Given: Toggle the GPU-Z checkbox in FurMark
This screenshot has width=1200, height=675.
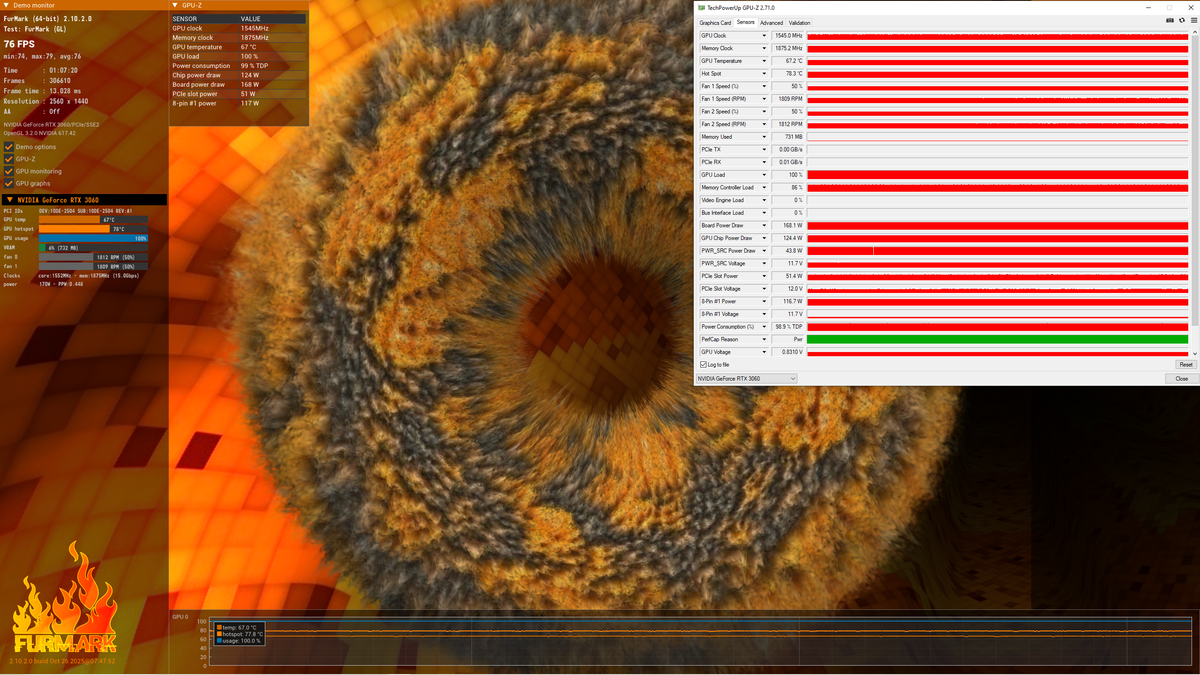Looking at the screenshot, I should click(9, 159).
